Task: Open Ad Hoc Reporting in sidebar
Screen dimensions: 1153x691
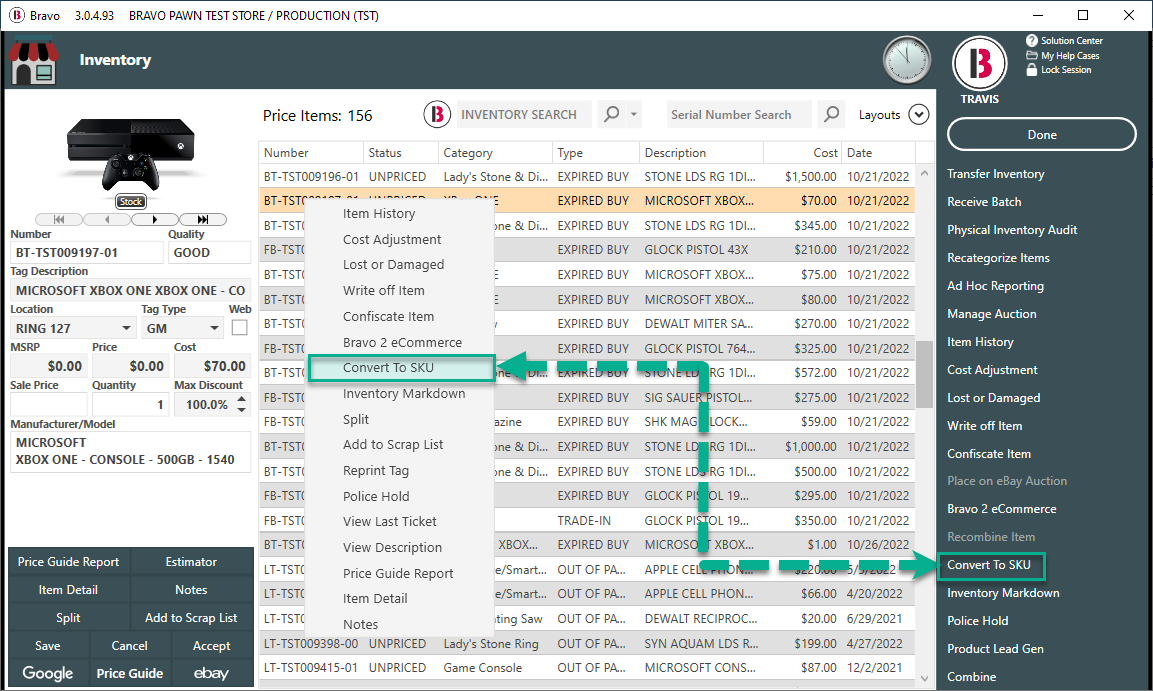Action: click(995, 286)
